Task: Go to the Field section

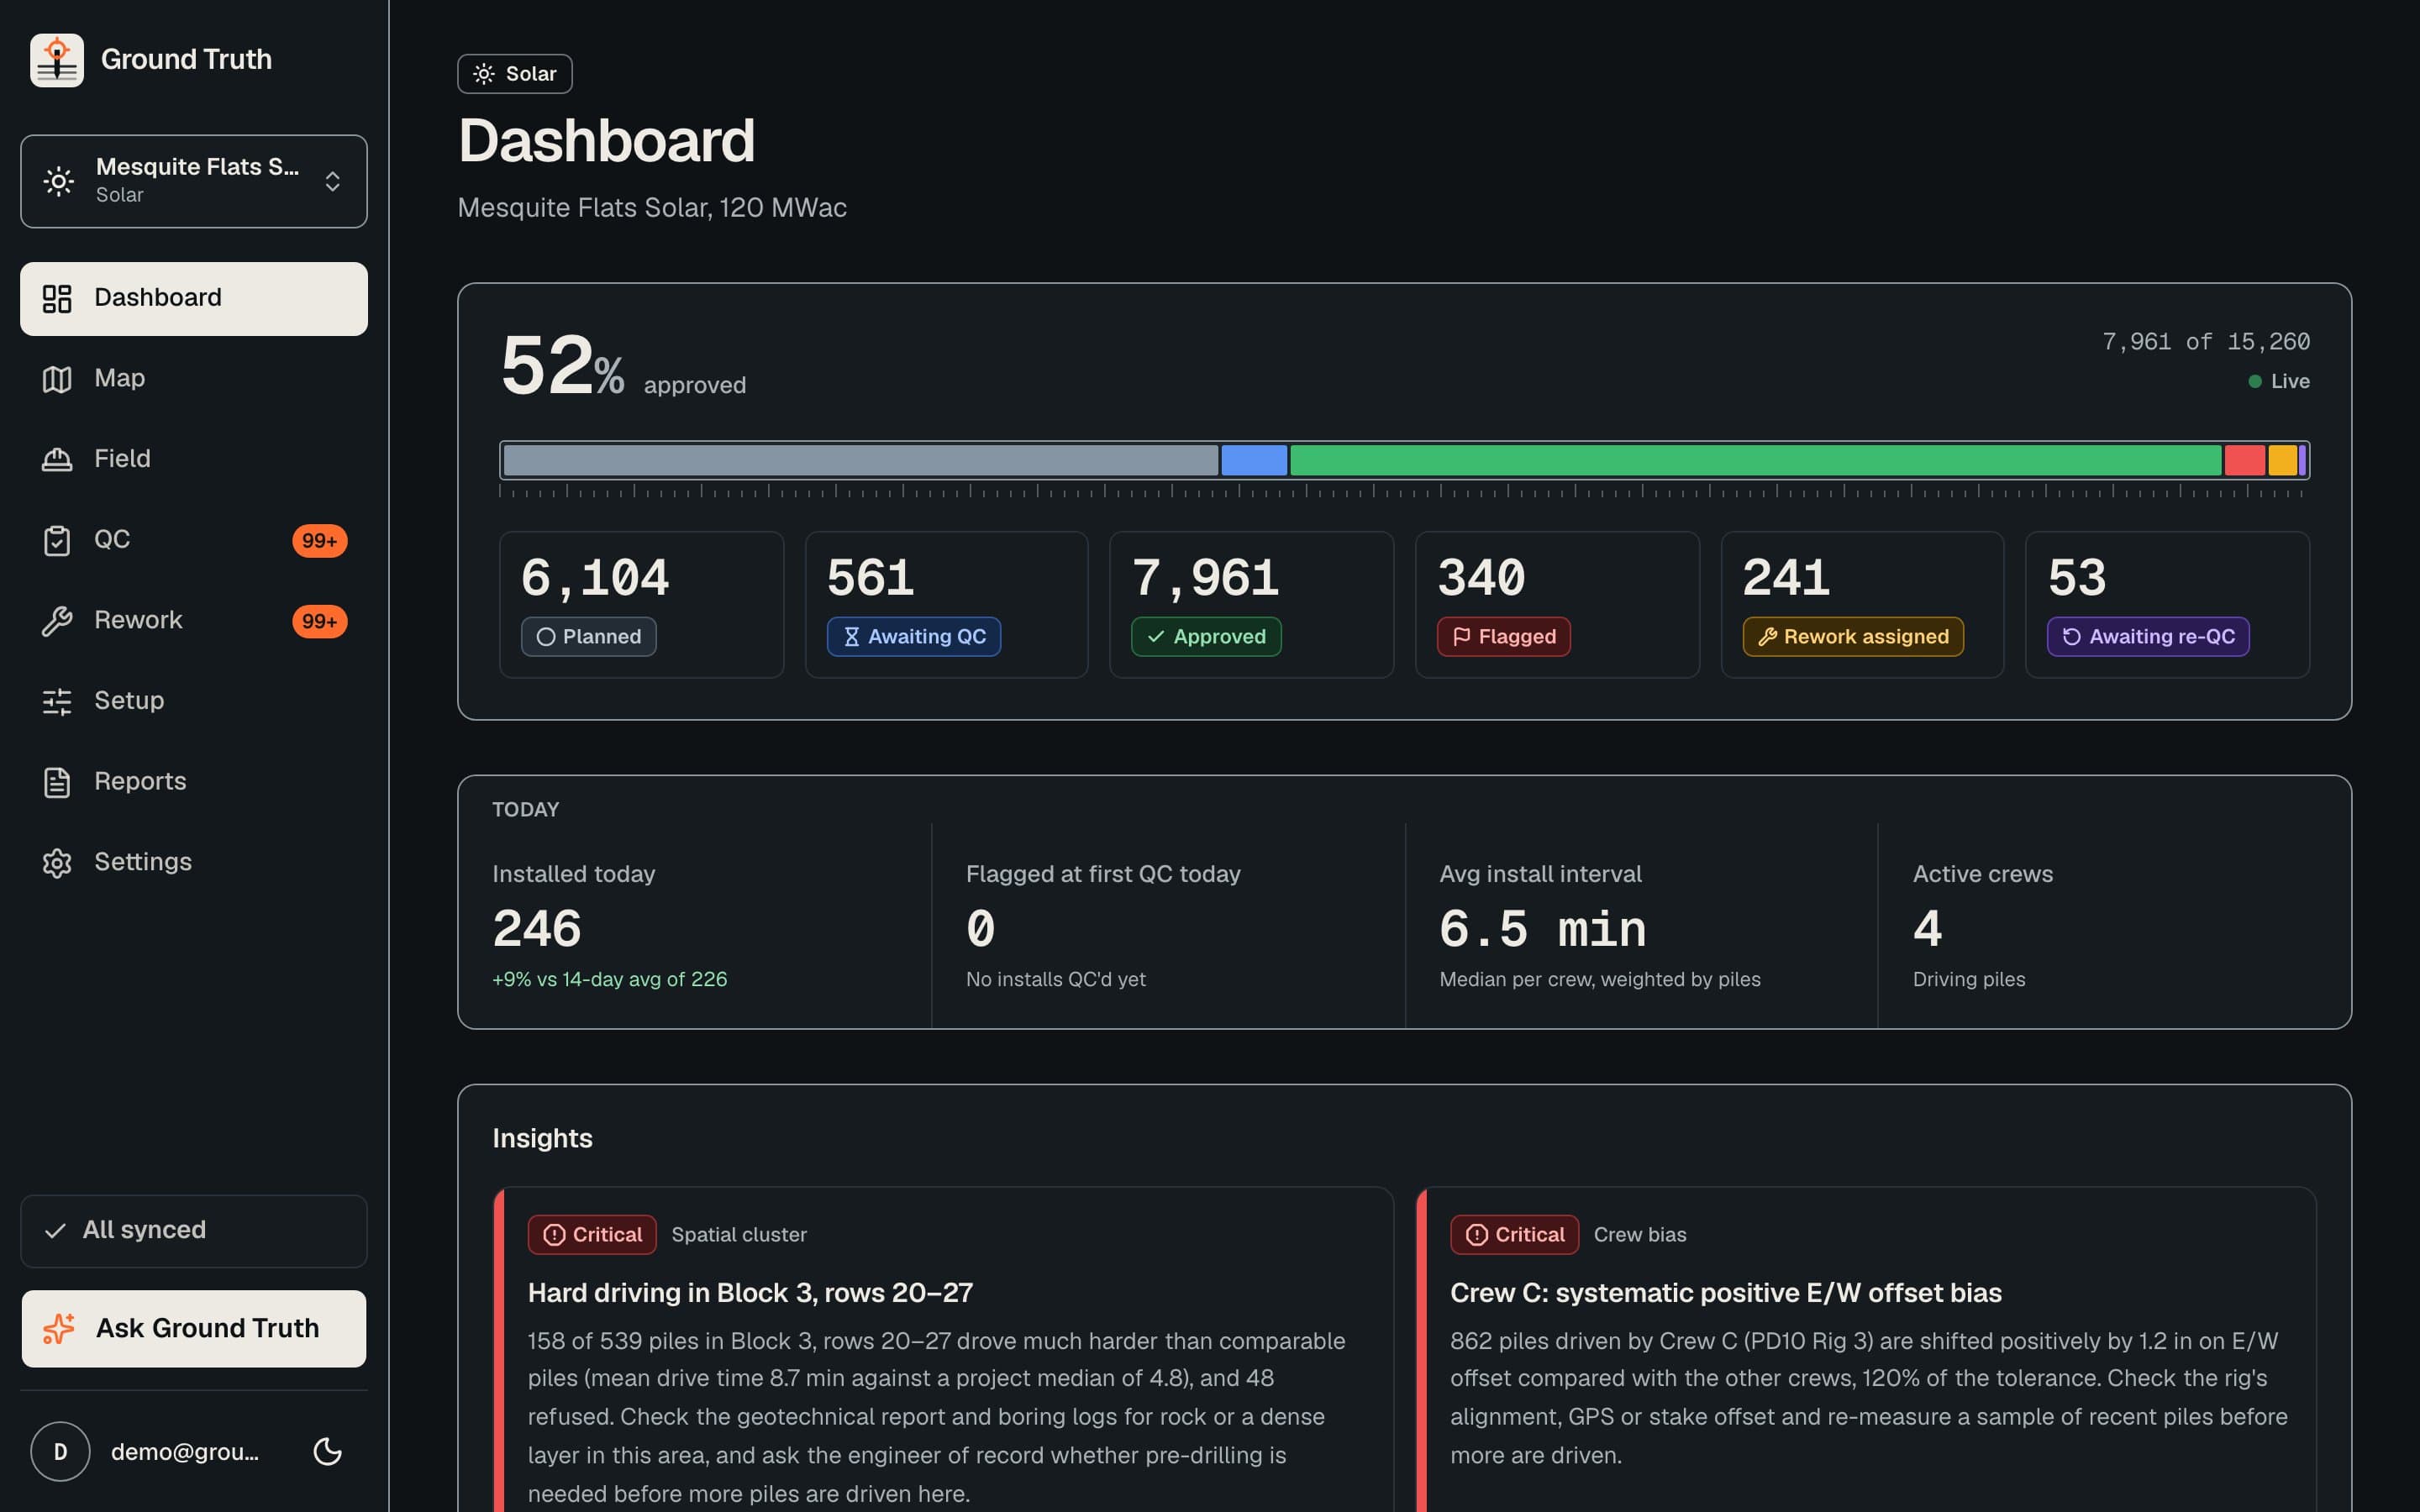Action: [x=194, y=459]
